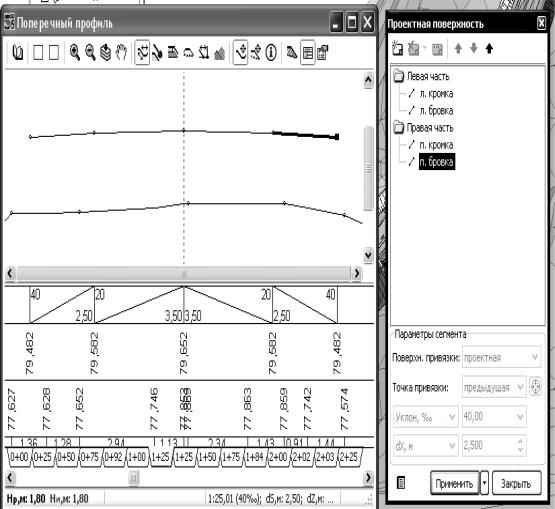Click the station tabs scroll left arrow
555x509 pixels.
click(10, 477)
